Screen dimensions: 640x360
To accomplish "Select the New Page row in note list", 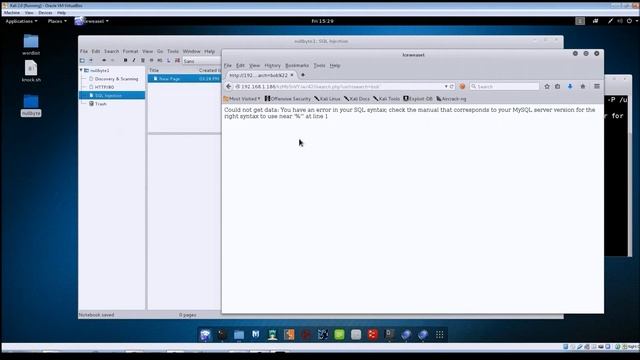I will [184, 78].
